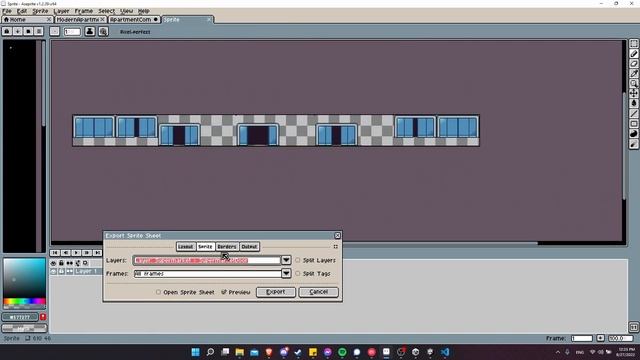The width and height of the screenshot is (640, 360).
Task: Toggle visibility of all layers in timeline header
Action: tap(53, 263)
